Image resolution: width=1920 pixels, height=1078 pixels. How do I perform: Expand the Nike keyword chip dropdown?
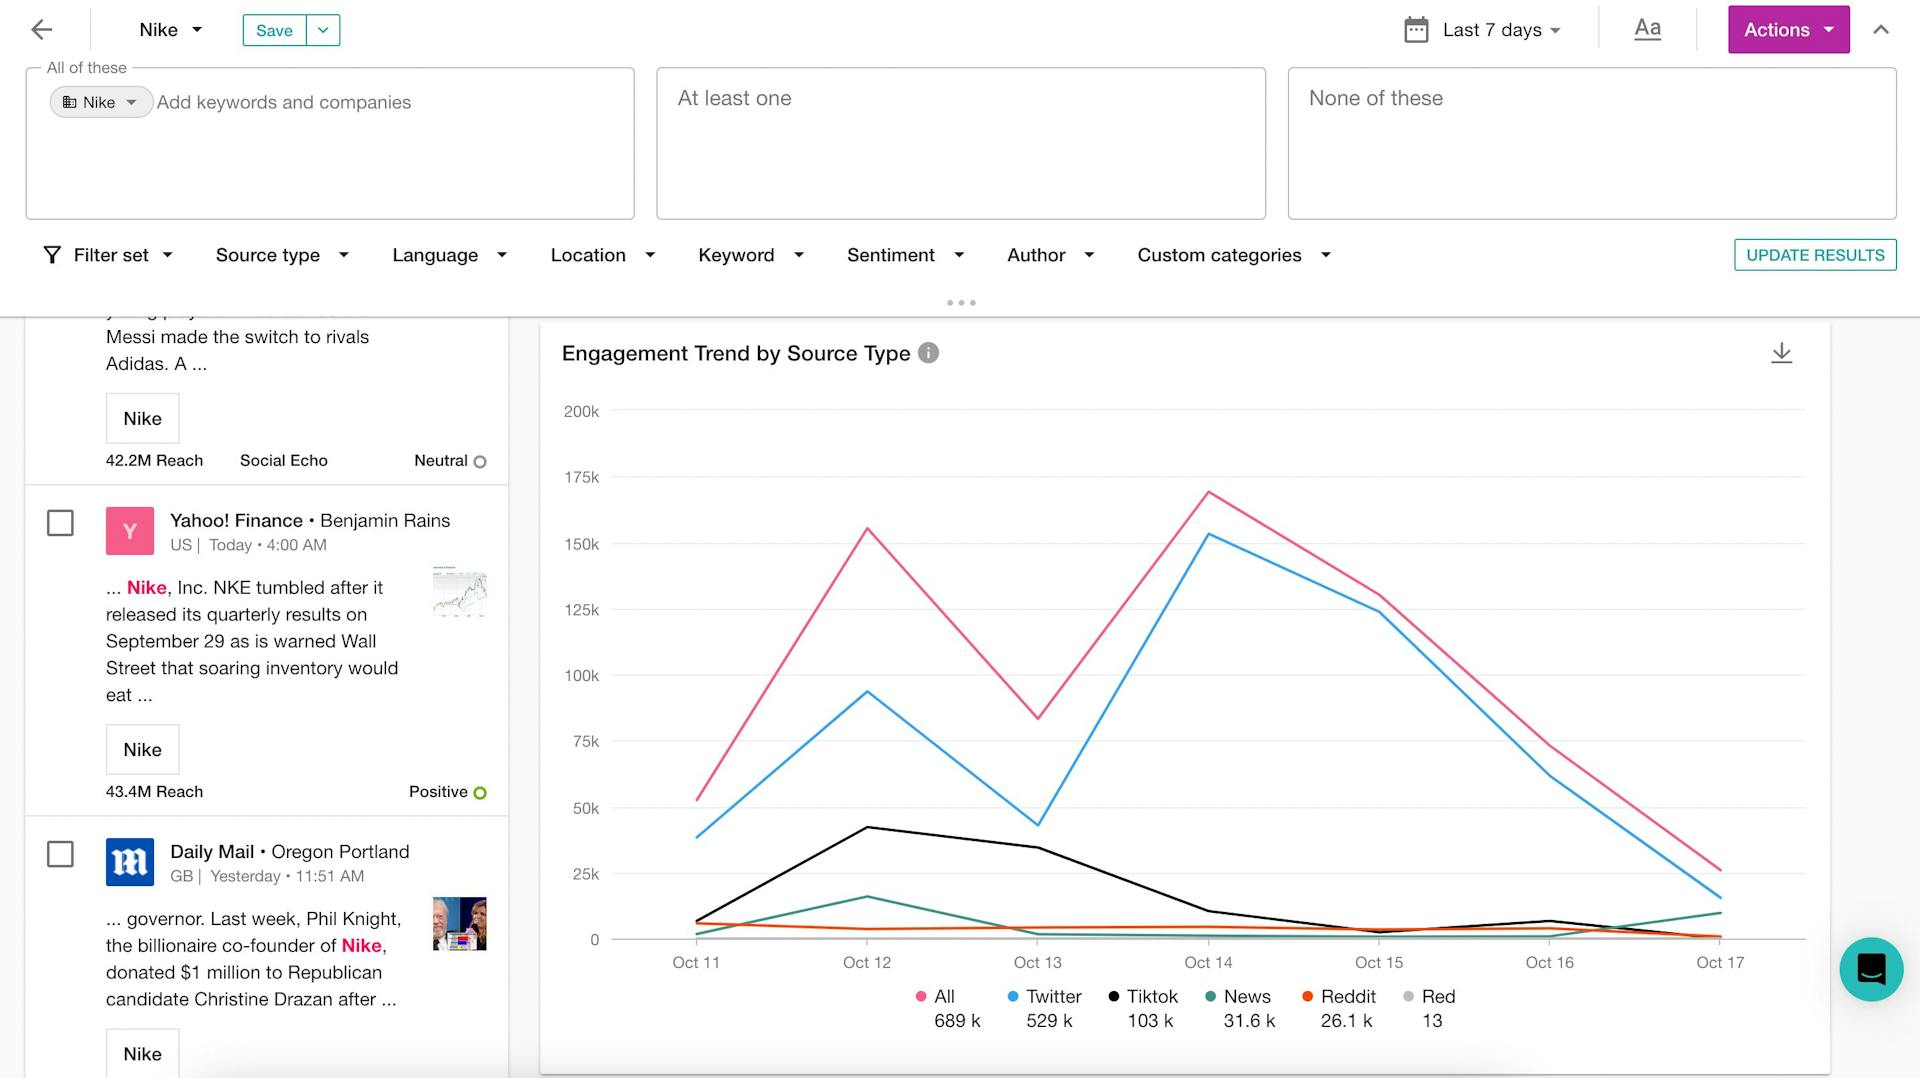pyautogui.click(x=131, y=102)
